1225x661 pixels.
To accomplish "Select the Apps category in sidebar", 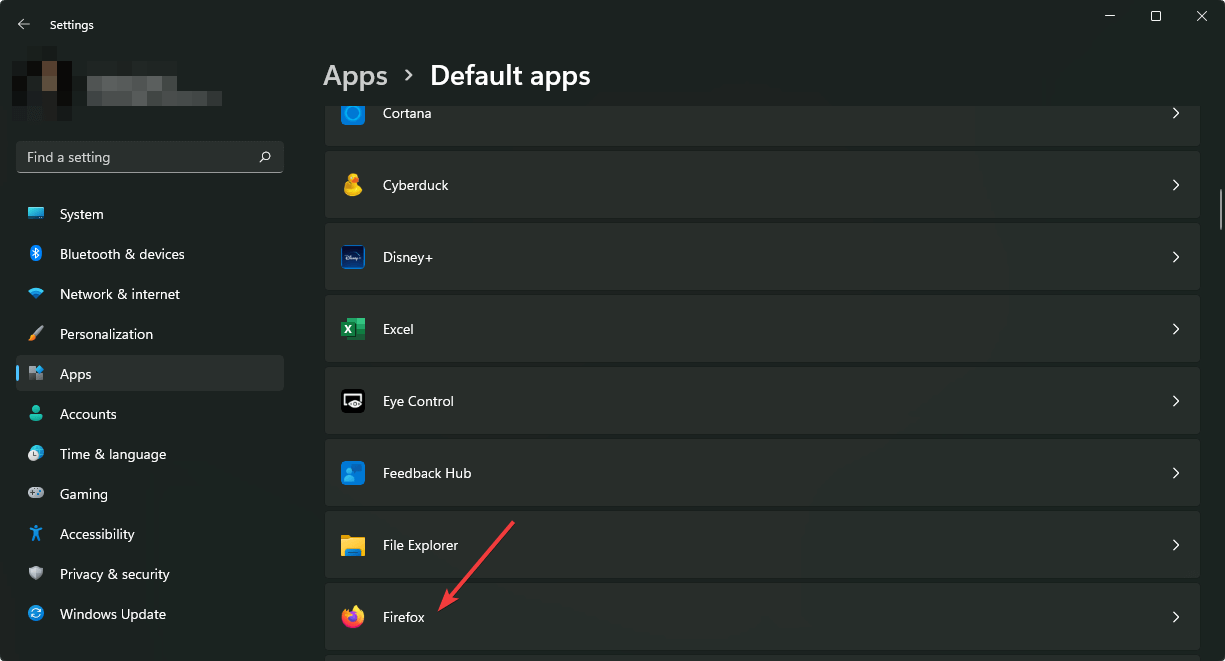I will 150,374.
